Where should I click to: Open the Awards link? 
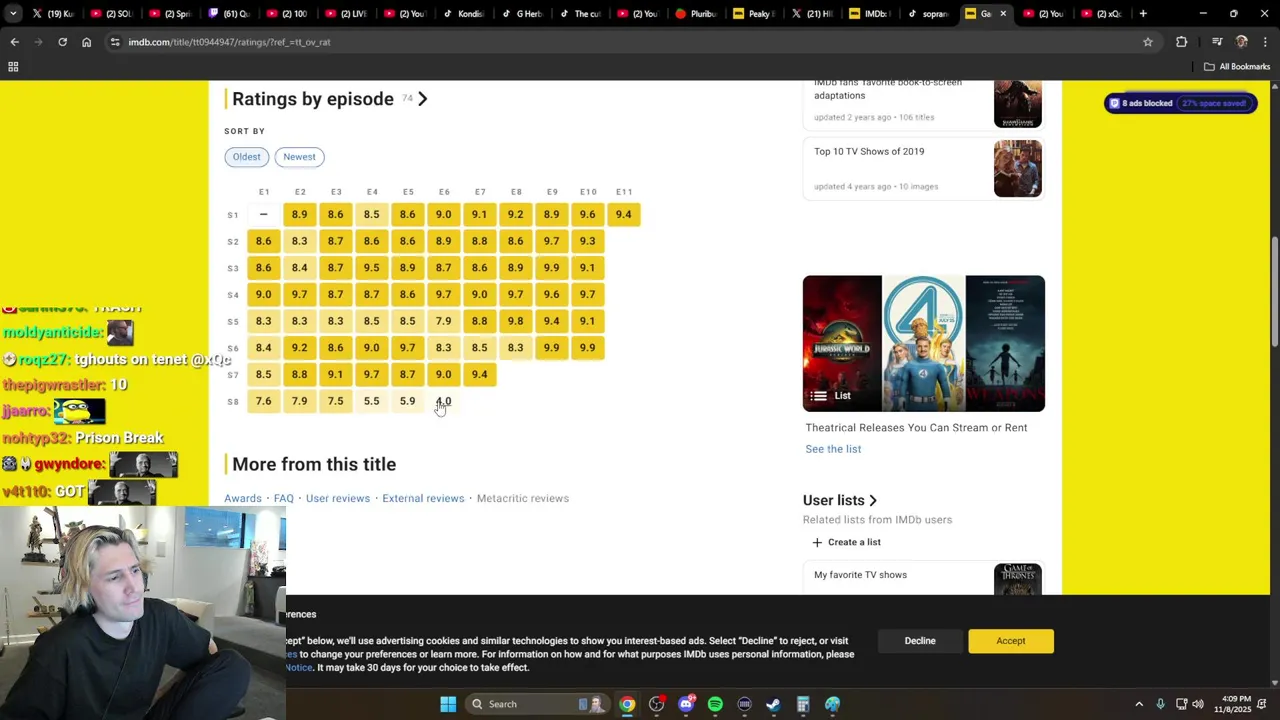[243, 498]
